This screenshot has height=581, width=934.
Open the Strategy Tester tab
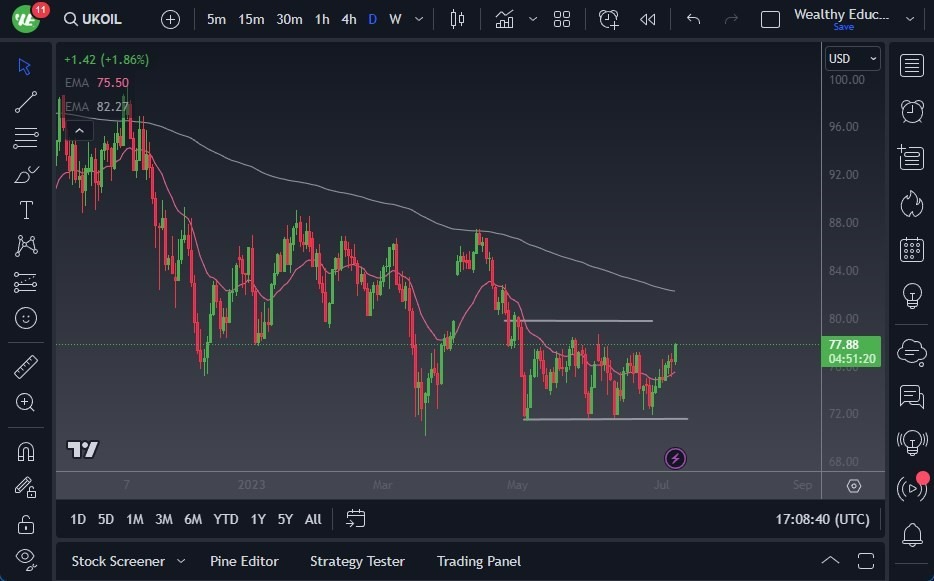(x=357, y=561)
